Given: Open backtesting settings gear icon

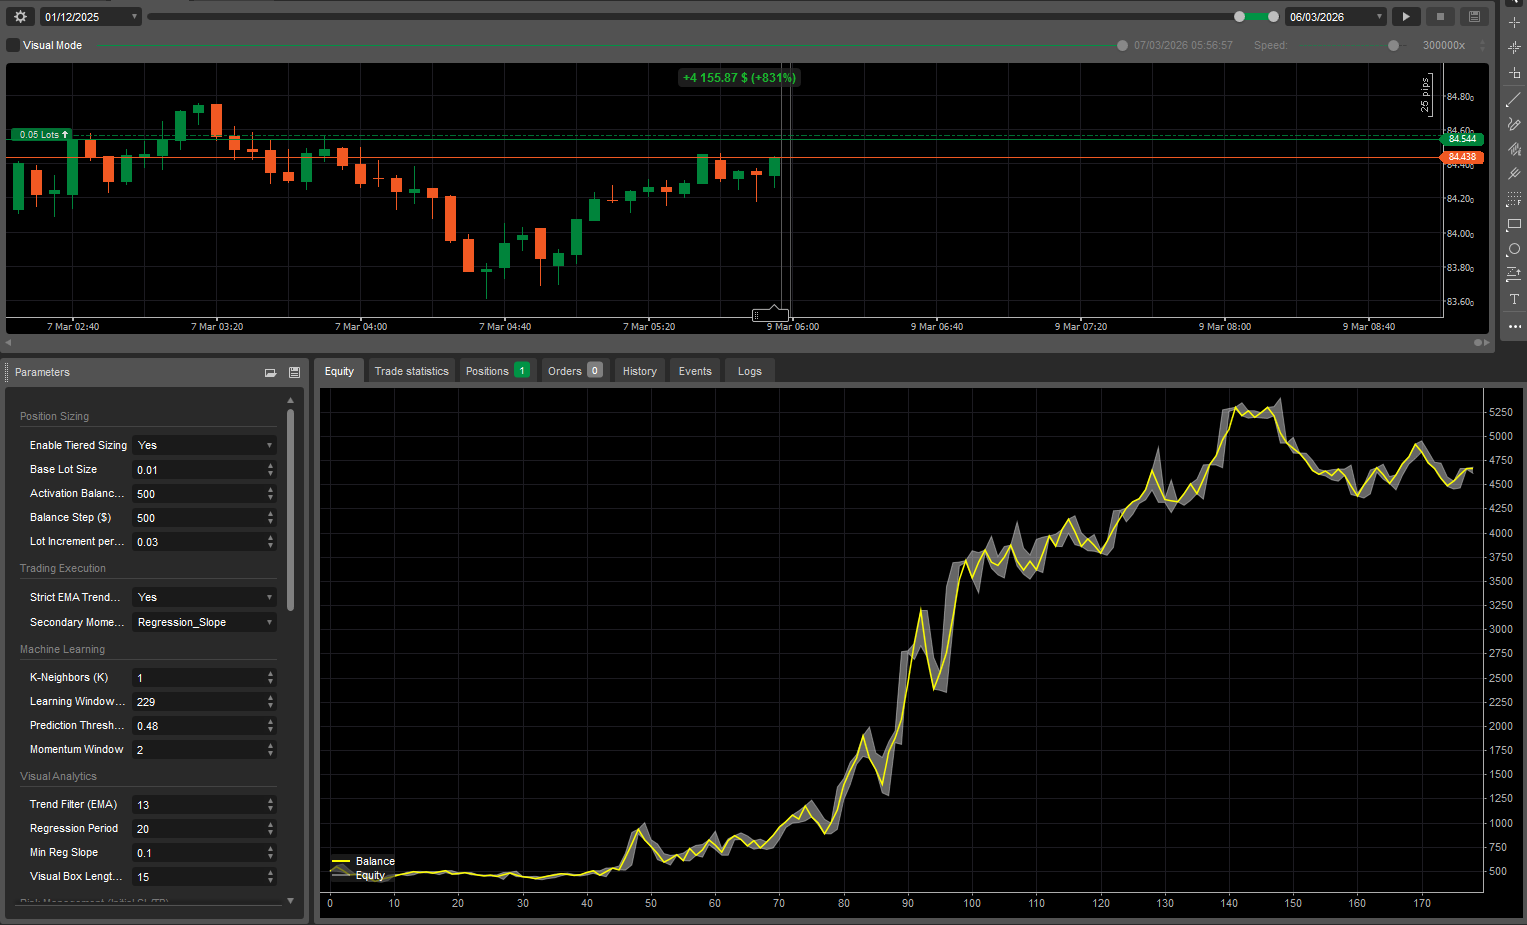Looking at the screenshot, I should click(20, 16).
